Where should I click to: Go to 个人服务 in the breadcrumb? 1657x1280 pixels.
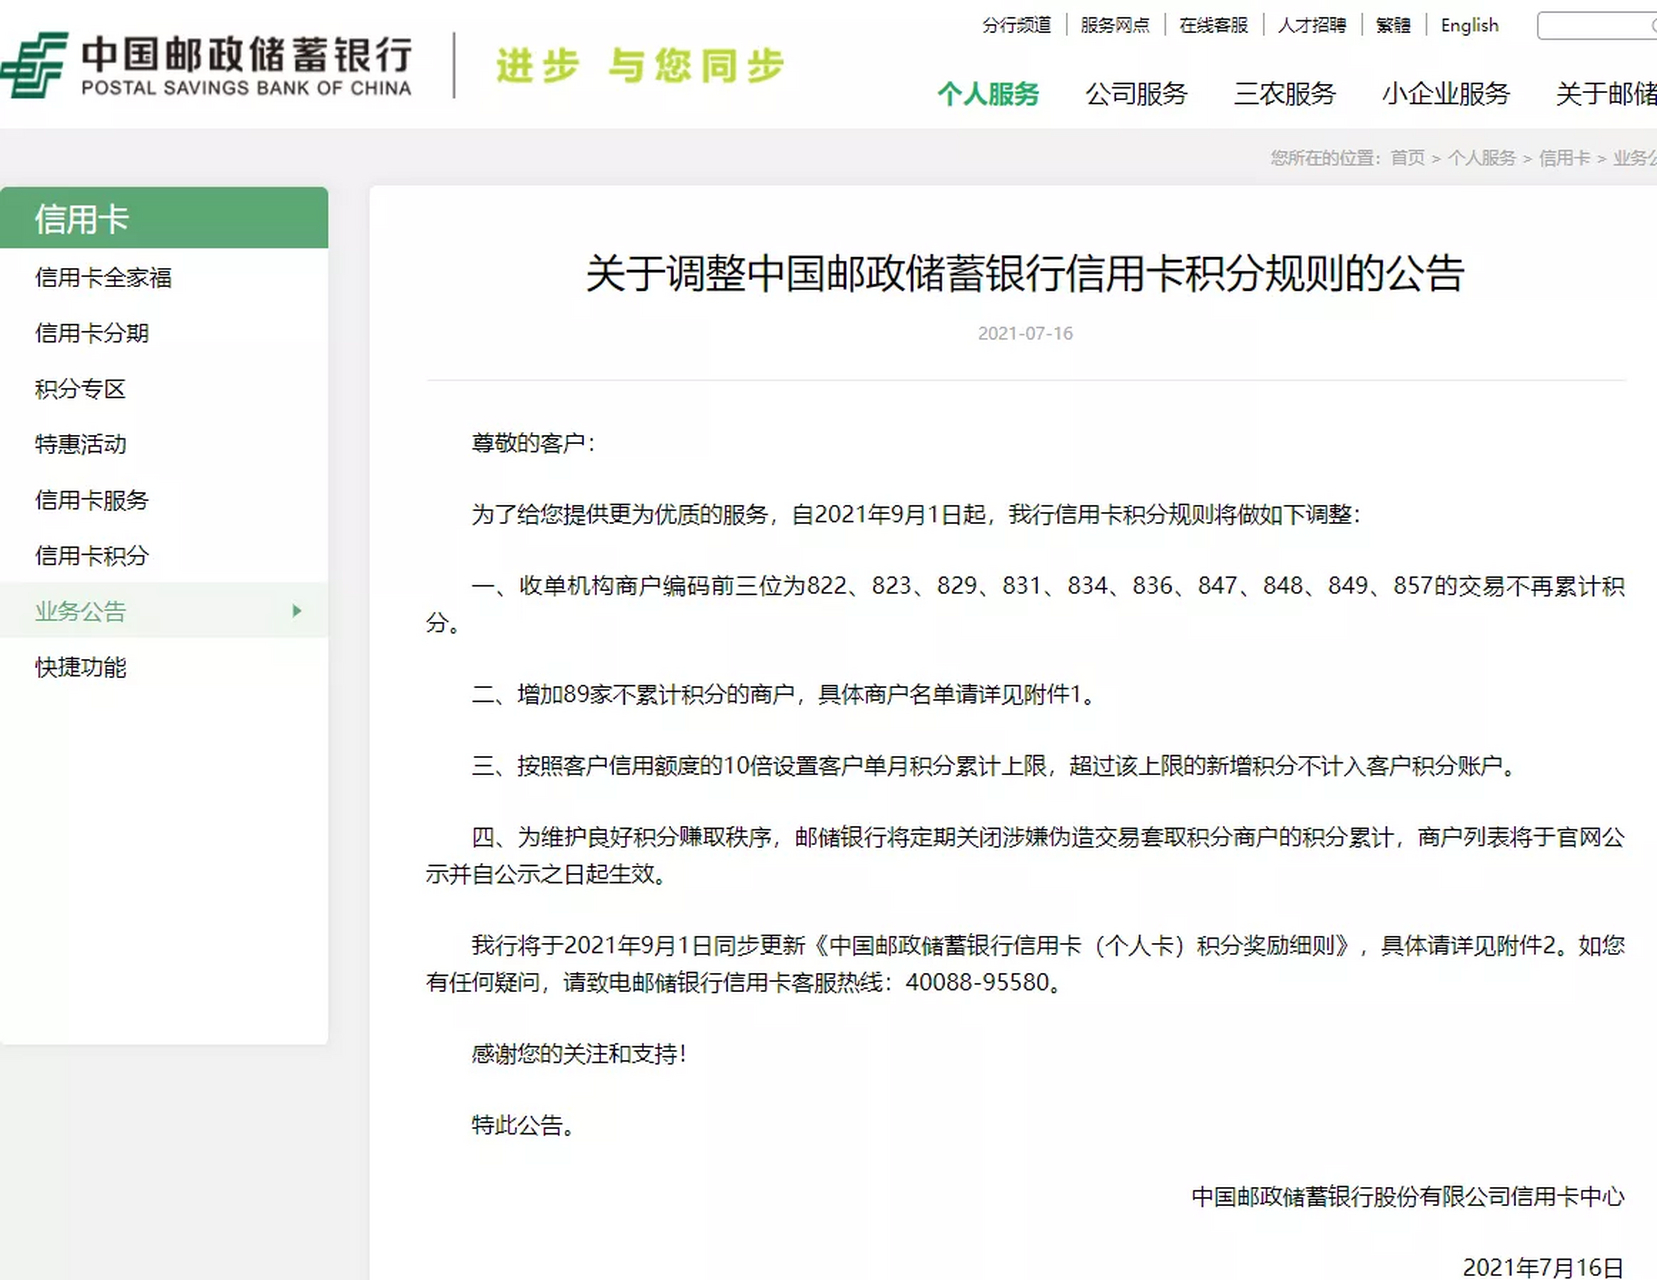tap(1482, 158)
